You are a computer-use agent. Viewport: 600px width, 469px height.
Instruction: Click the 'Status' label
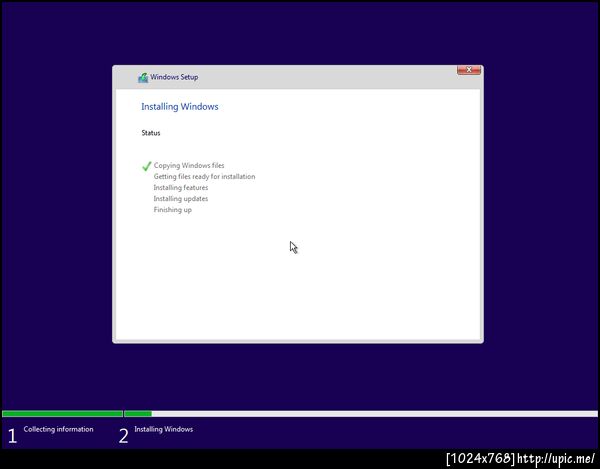point(151,133)
